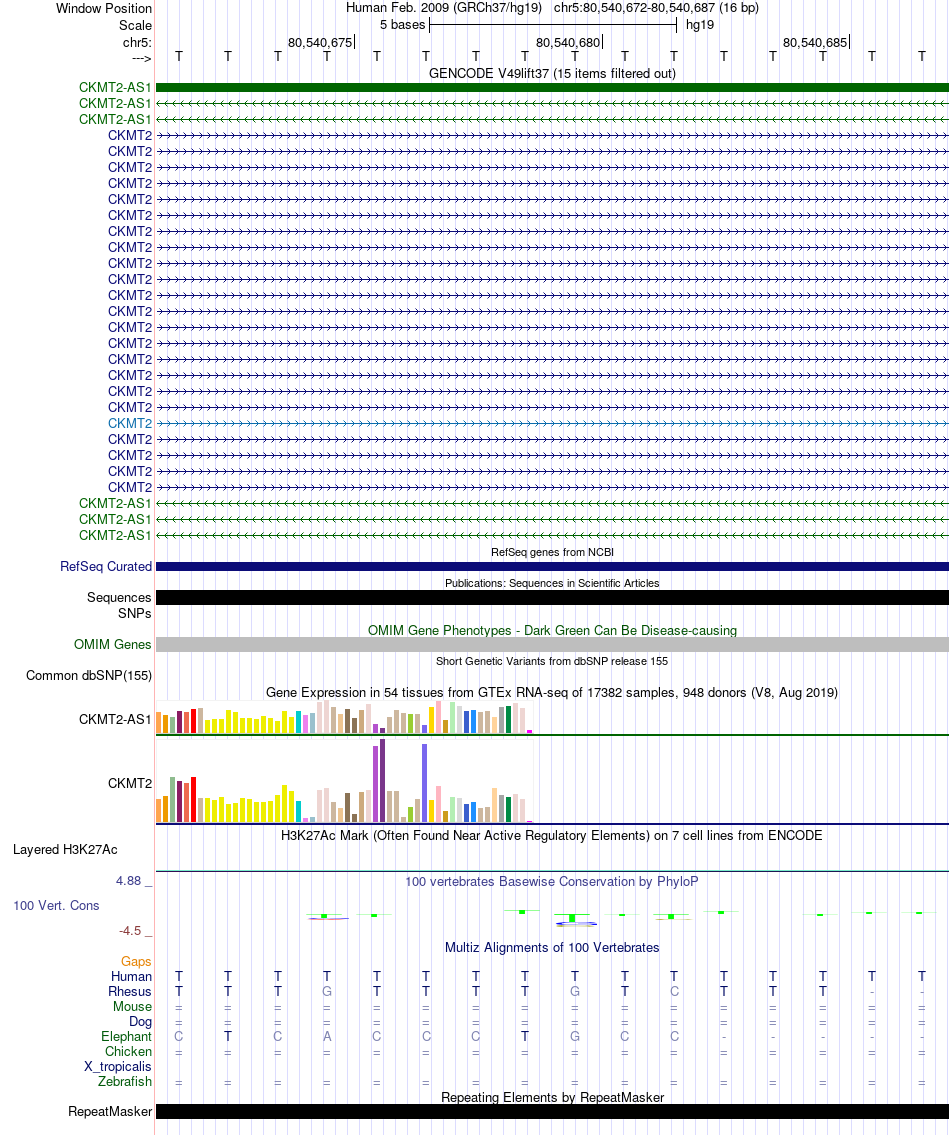Click the Mouse alignment row label

click(133, 1007)
